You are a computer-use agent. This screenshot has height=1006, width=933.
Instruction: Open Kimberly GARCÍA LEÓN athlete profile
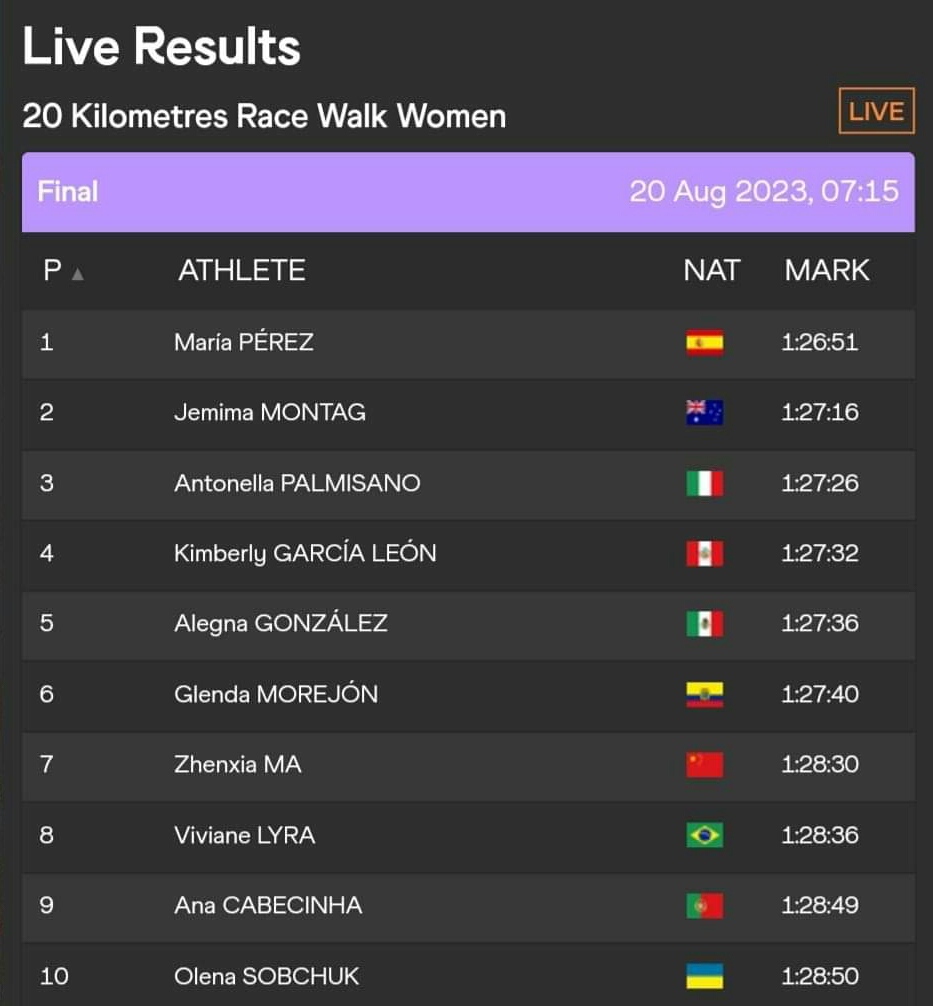click(305, 553)
